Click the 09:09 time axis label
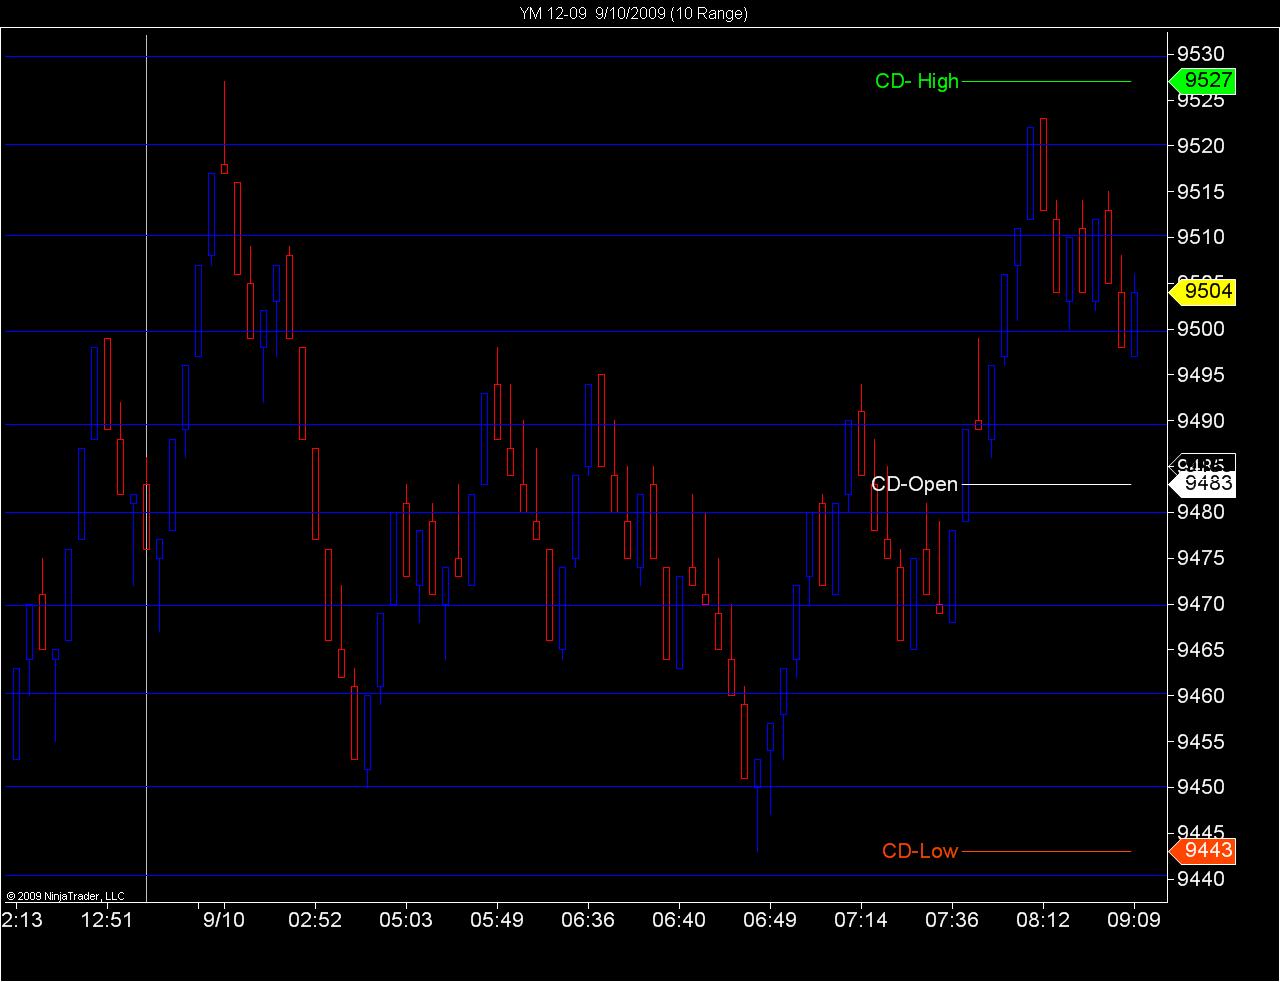This screenshot has height=982, width=1280. click(1134, 919)
